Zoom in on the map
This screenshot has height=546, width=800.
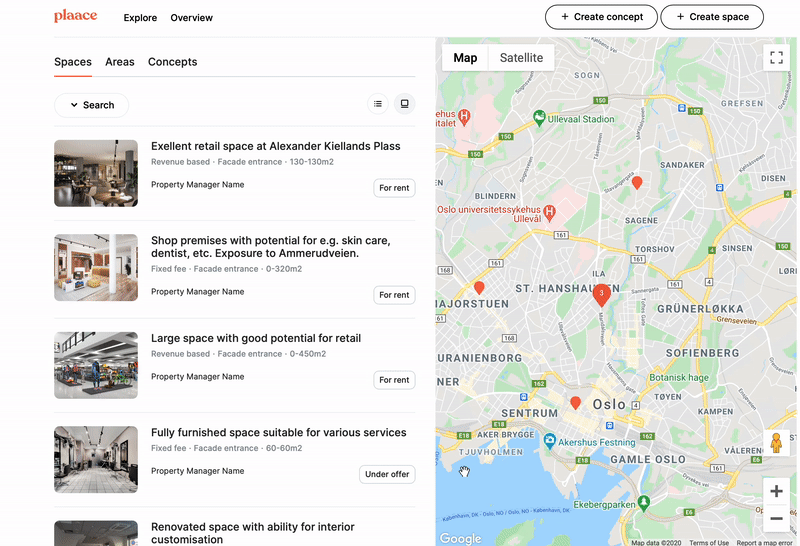[x=776, y=491]
